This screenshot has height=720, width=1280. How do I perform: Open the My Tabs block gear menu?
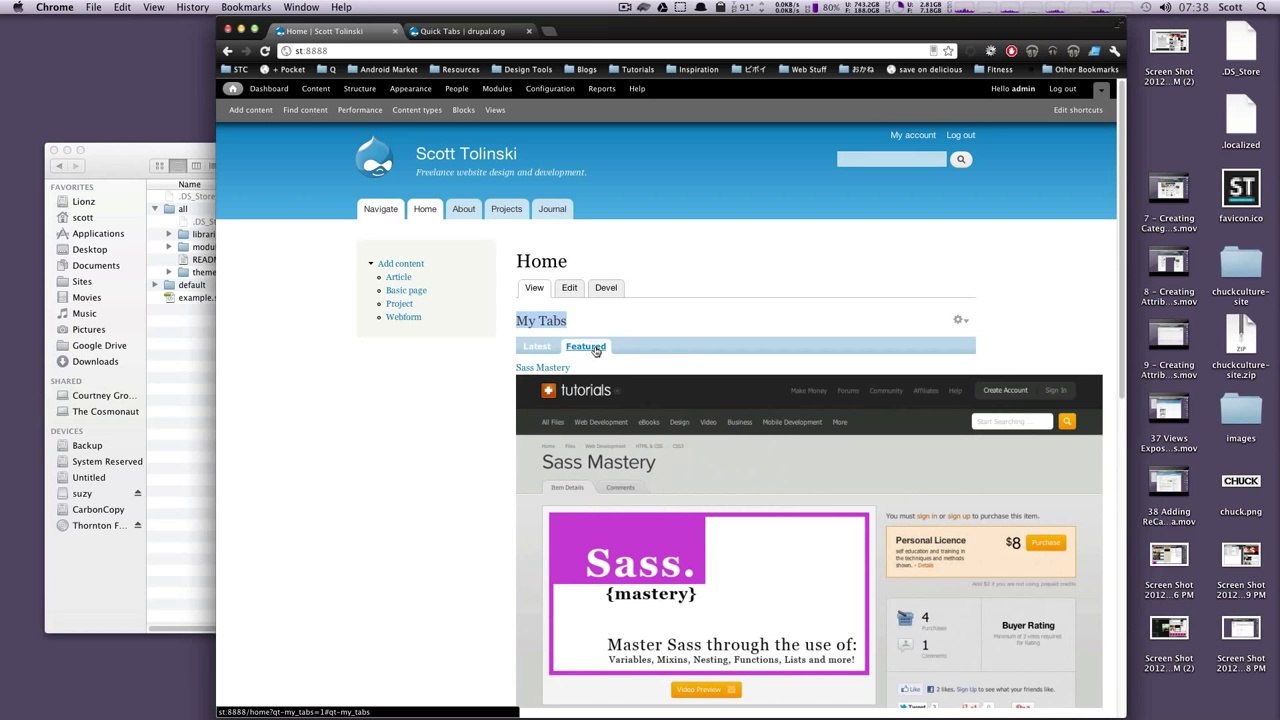coord(960,320)
